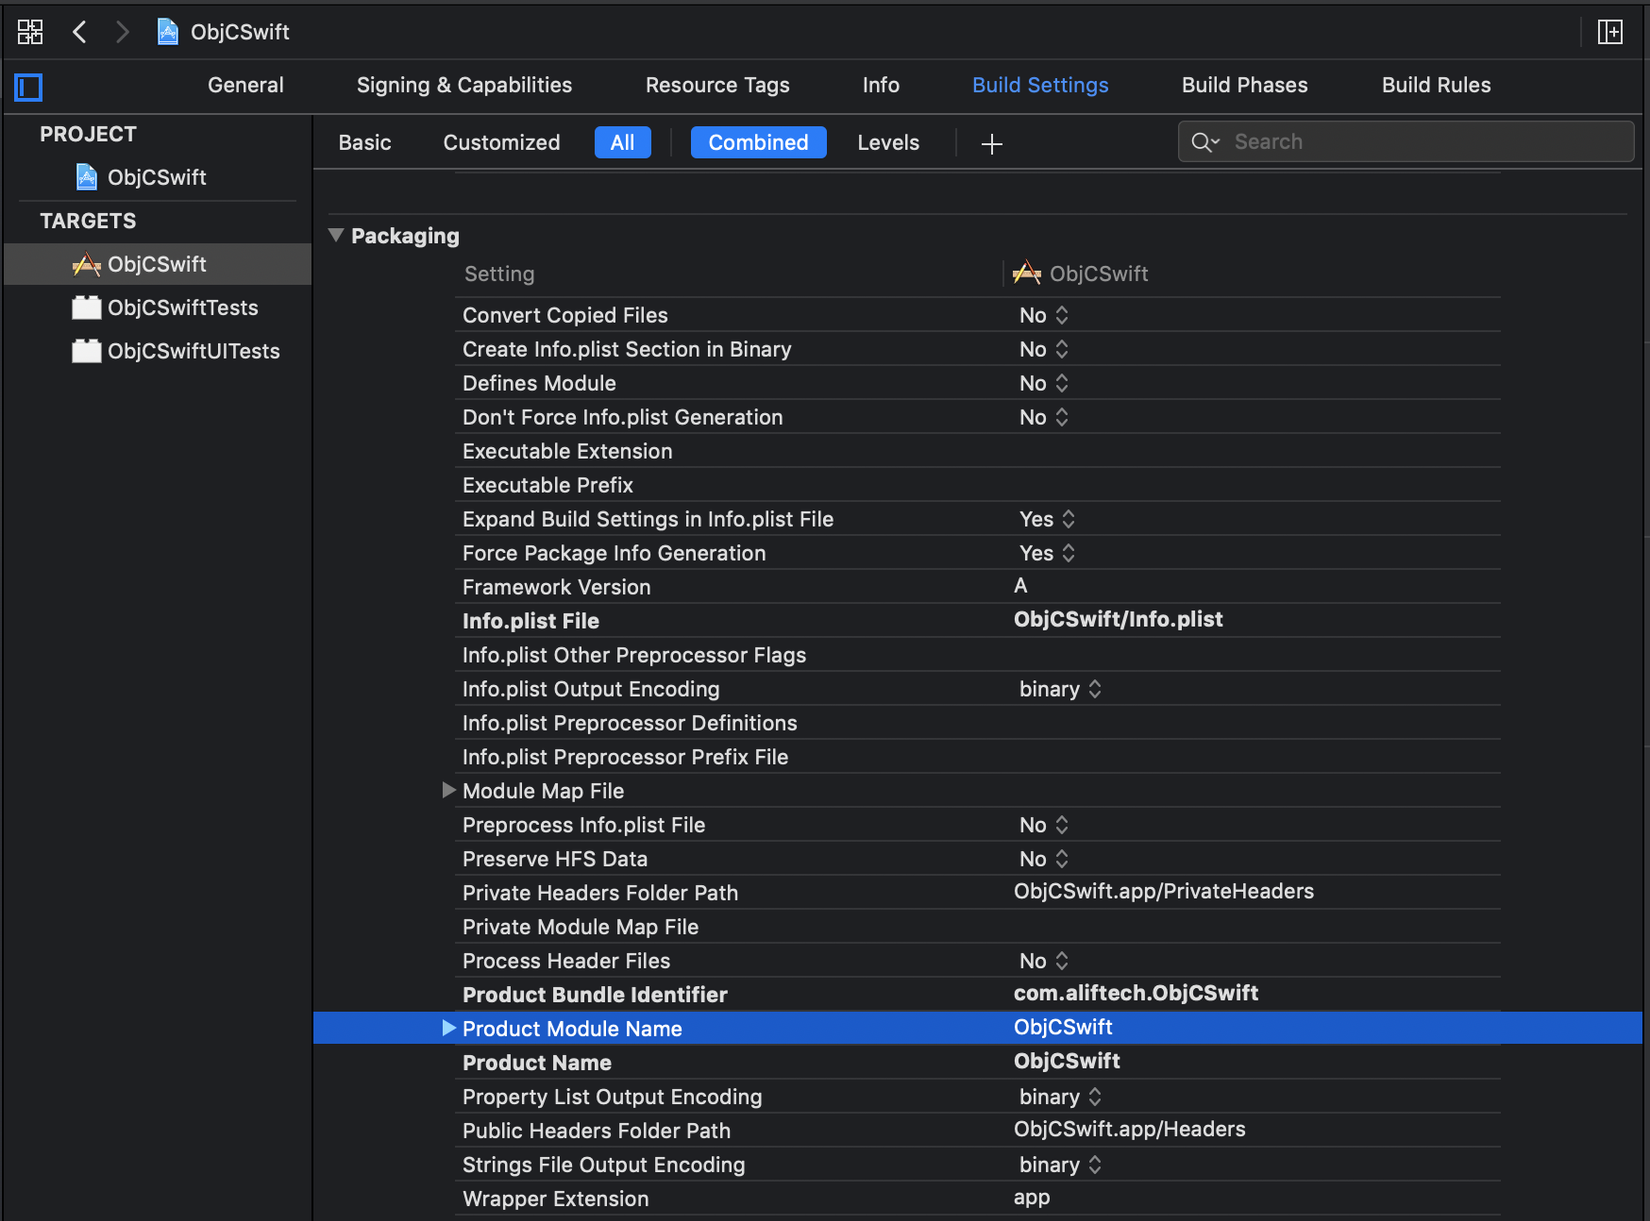The image size is (1650, 1221).
Task: Click the plus icon to add build setting
Action: click(x=991, y=144)
